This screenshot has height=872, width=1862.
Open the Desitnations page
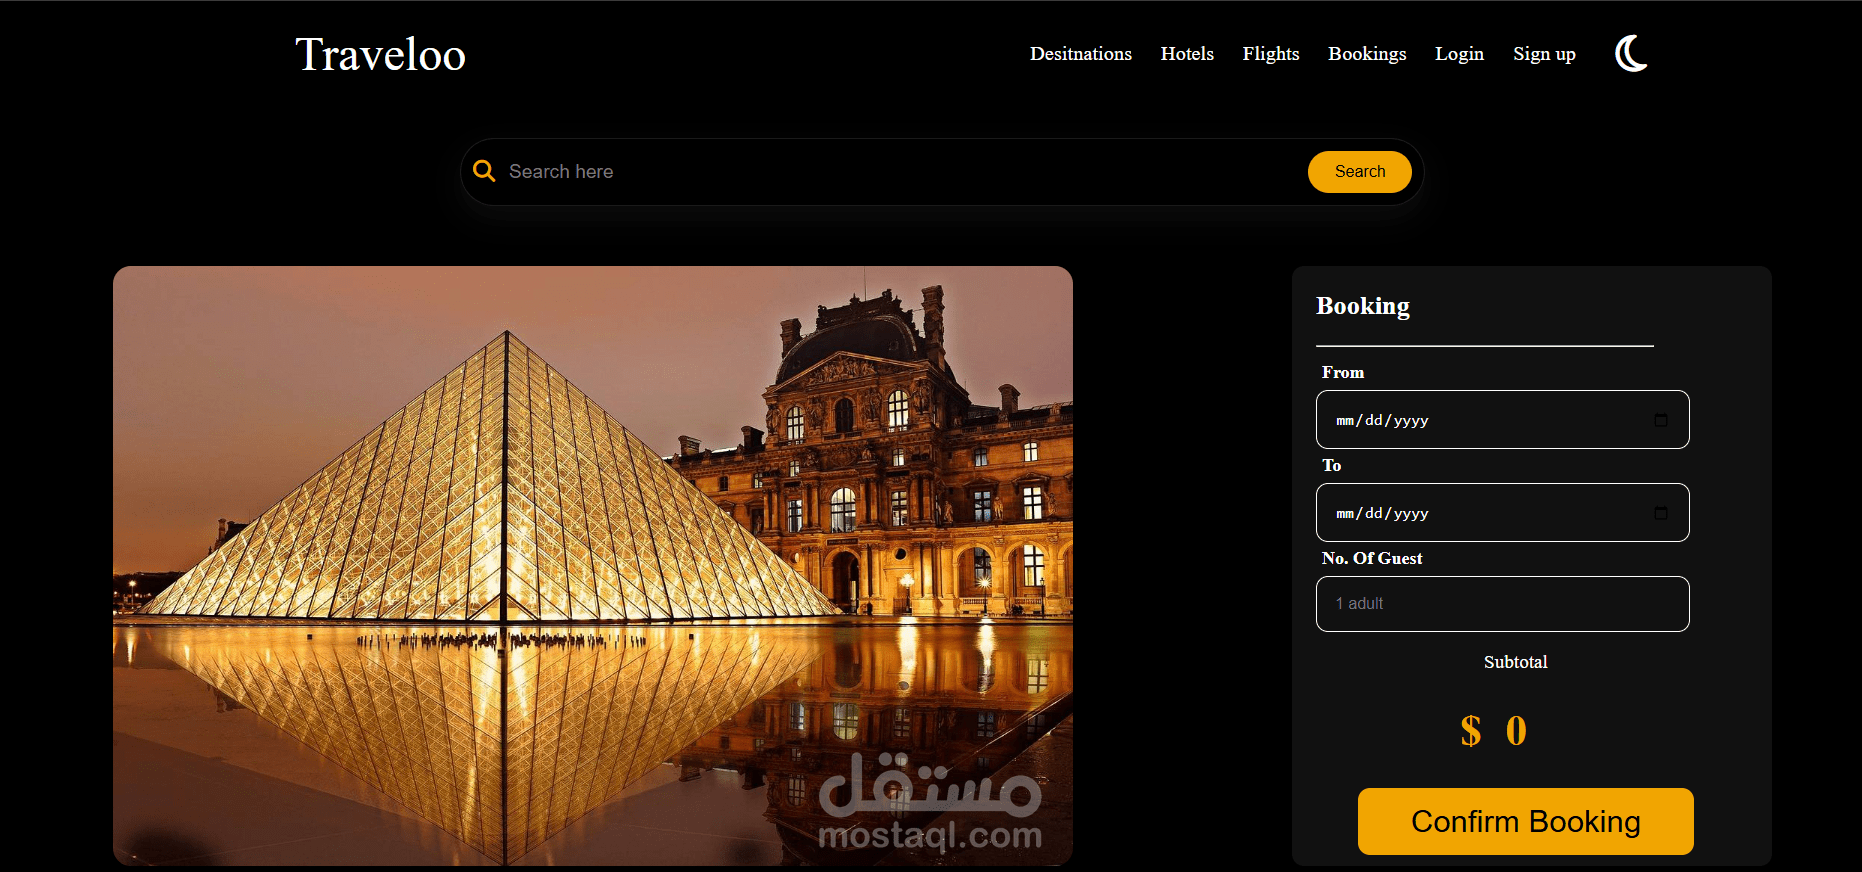point(1081,54)
